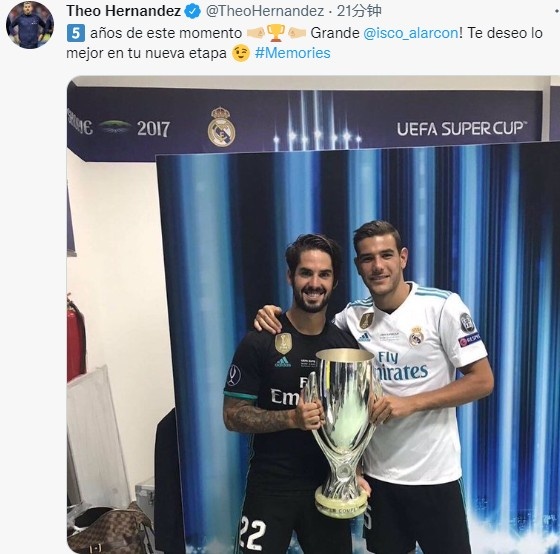Screen dimensions: 560x554
Task: Click the Fly Emirates logo on the white jersey
Action: (x=401, y=366)
